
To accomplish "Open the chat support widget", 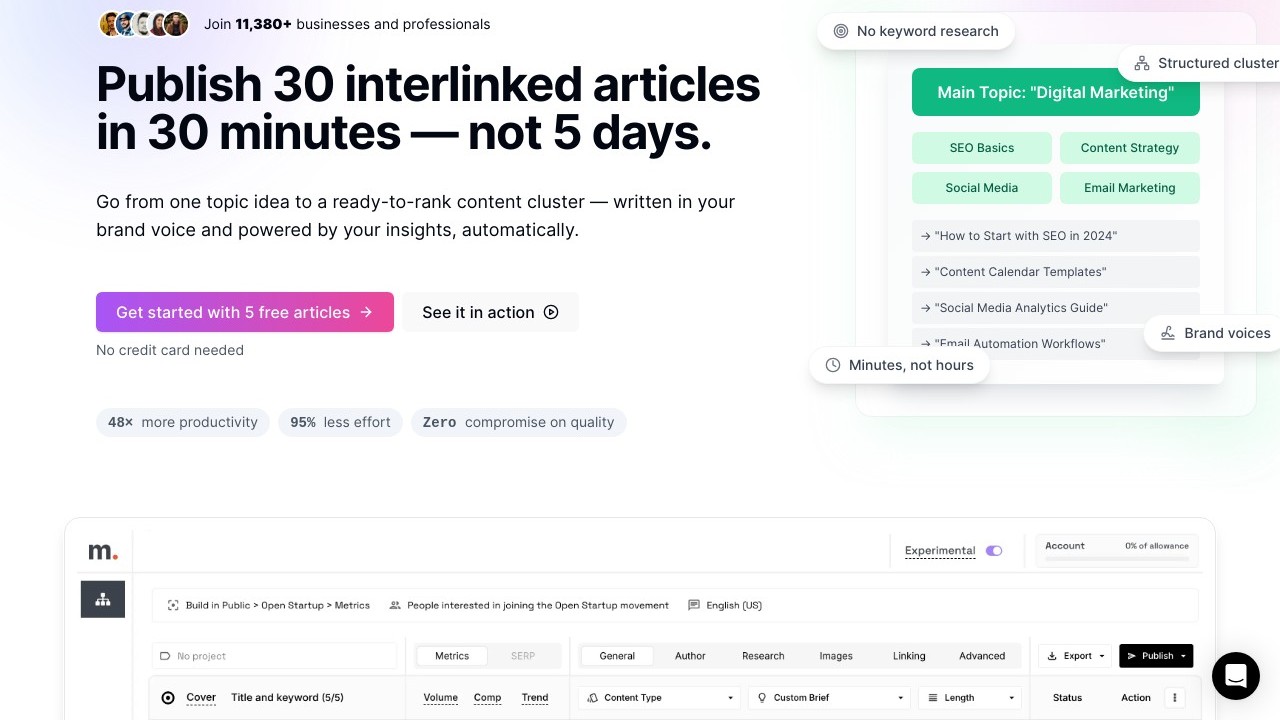I will [1235, 676].
